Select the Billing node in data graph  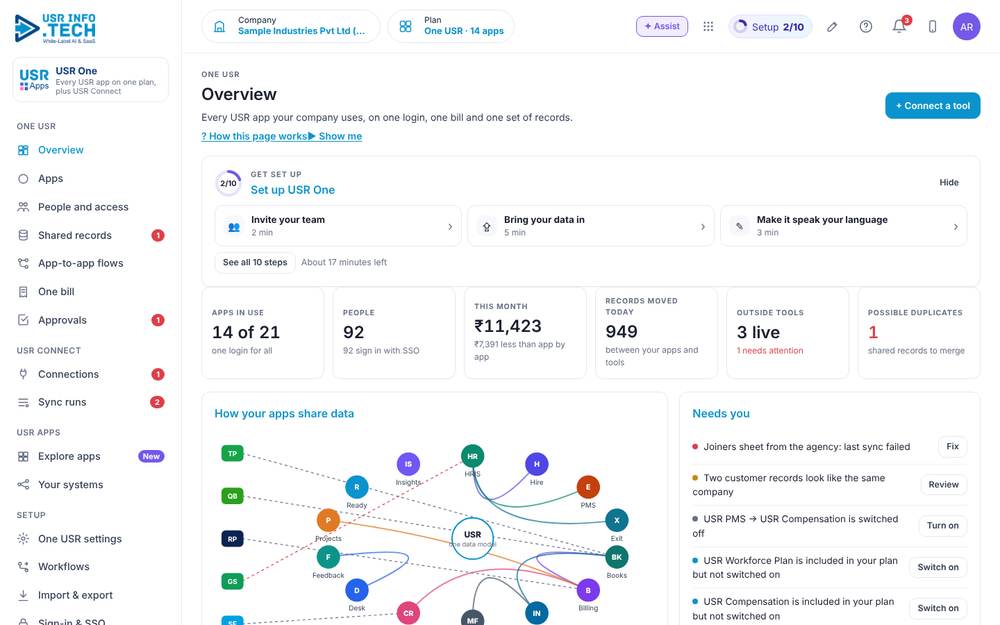(588, 590)
